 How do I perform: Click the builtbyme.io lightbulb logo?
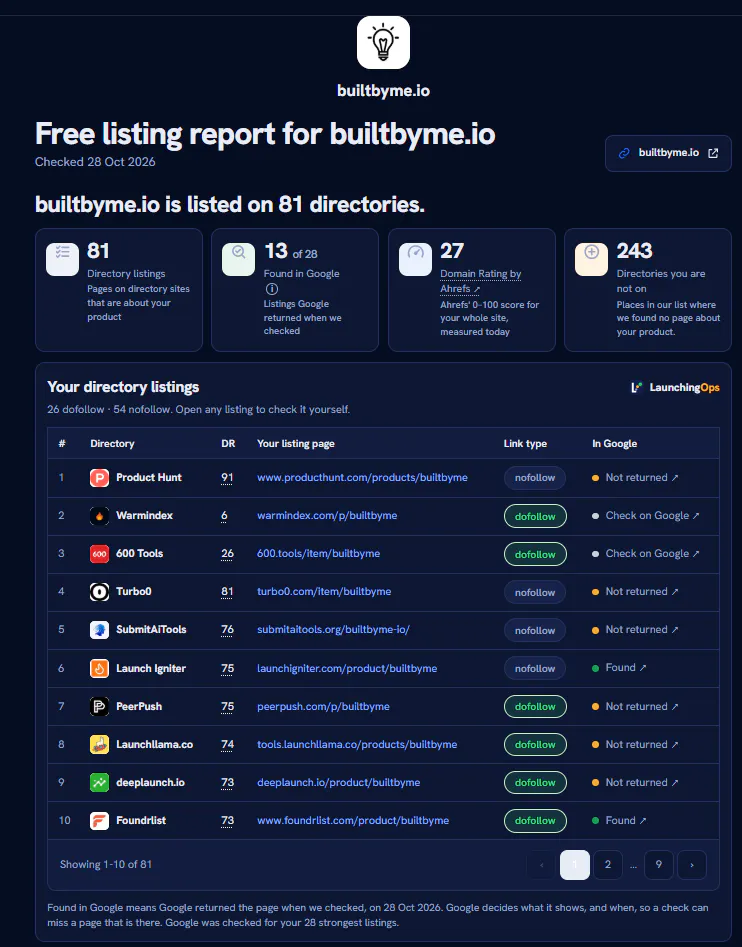(x=383, y=42)
